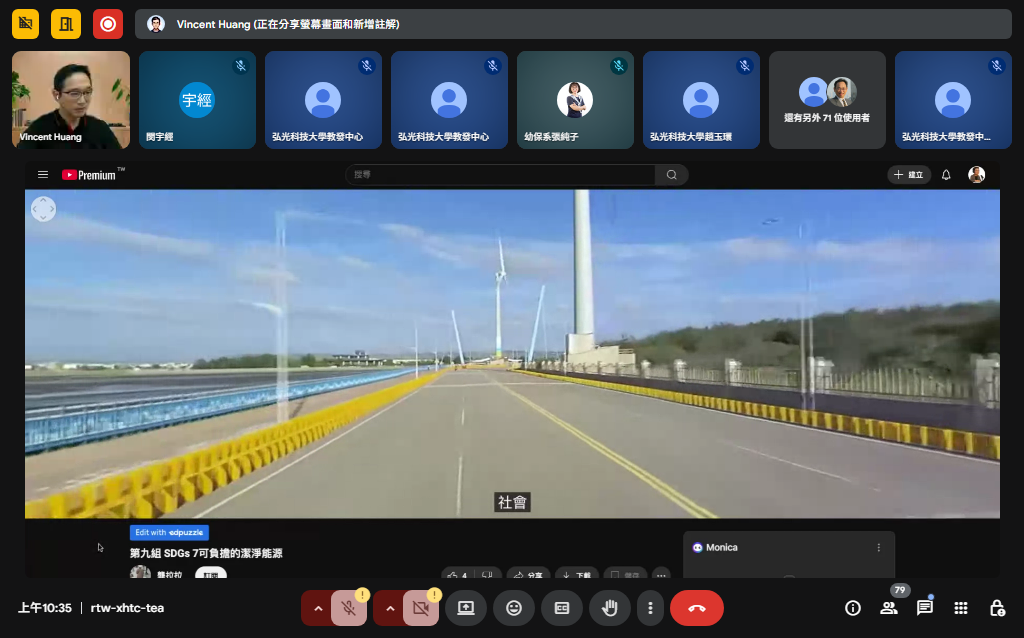Unmute the microphone toggle button
Viewport: 1024px width, 638px height.
point(349,608)
